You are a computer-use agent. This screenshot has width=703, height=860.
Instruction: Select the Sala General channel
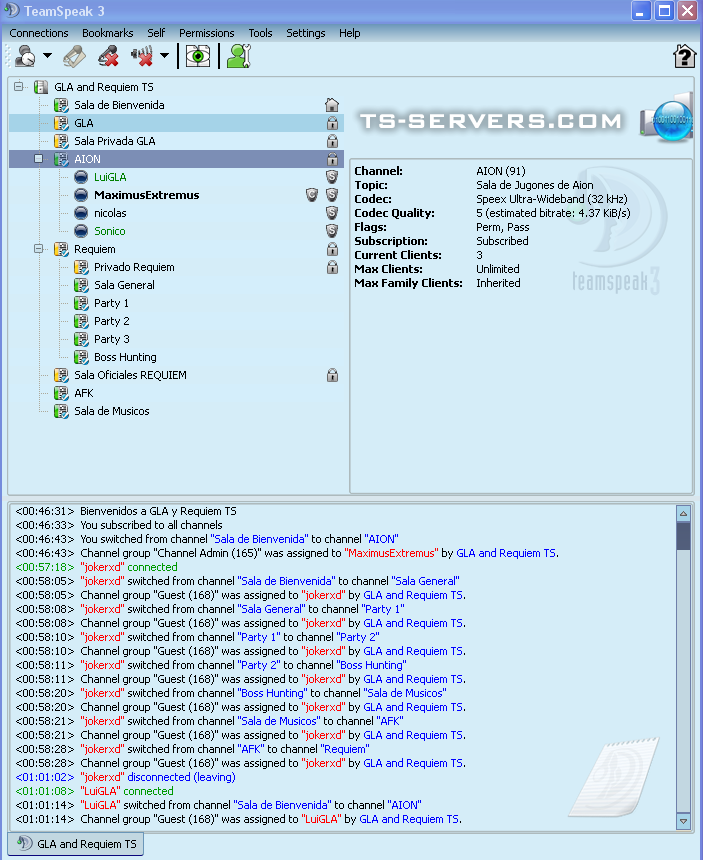124,285
